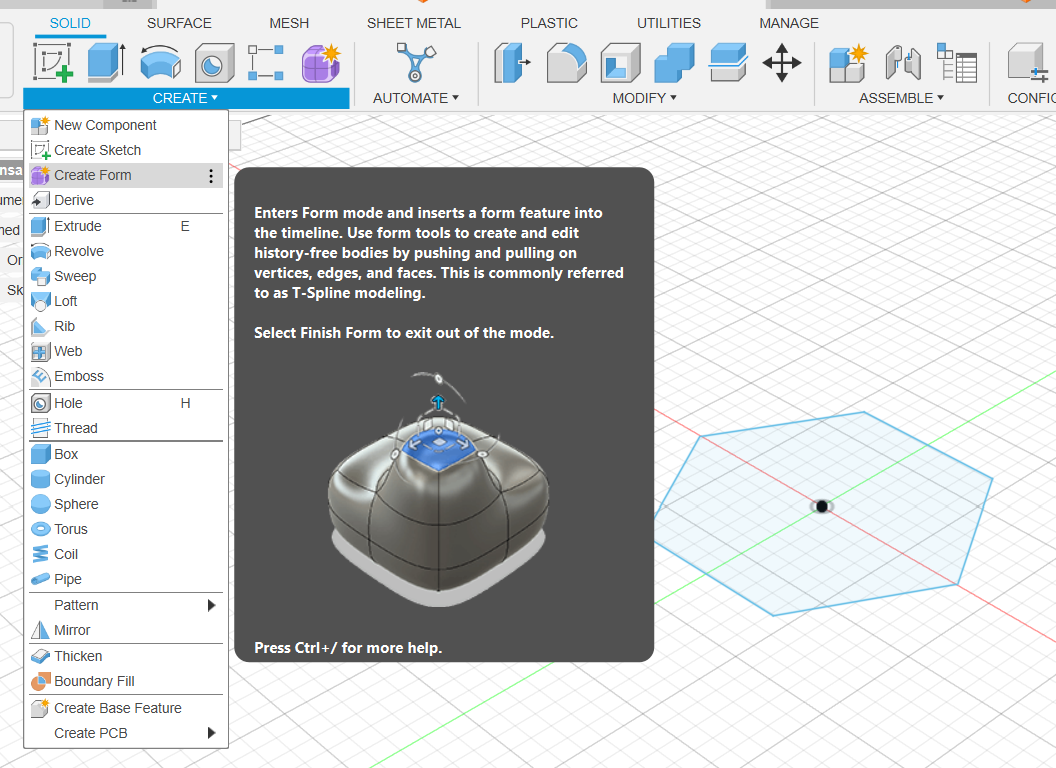This screenshot has height=768, width=1056.
Task: Choose New Component from Create menu
Action: pyautogui.click(x=126, y=125)
